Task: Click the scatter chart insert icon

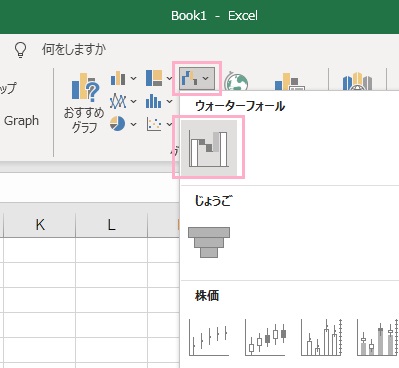Action: coord(154,124)
